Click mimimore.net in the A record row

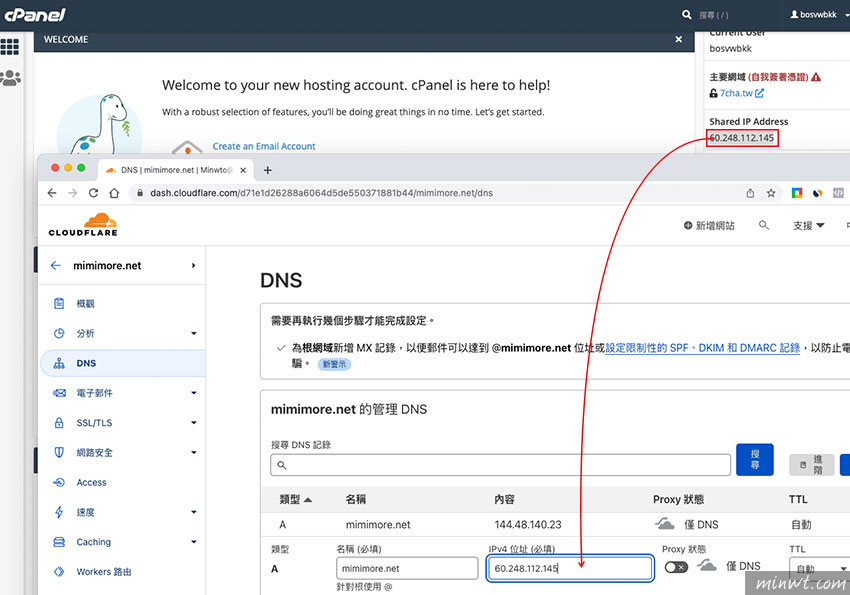[x=378, y=525]
